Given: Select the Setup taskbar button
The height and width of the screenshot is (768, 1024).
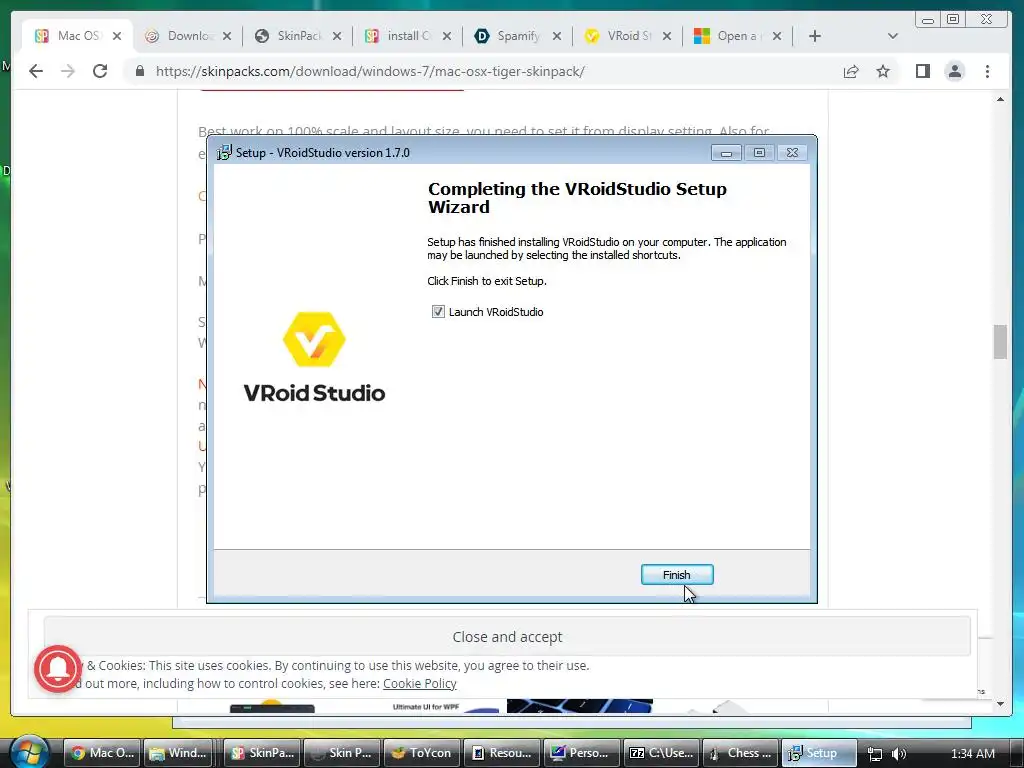Looking at the screenshot, I should tap(820, 753).
